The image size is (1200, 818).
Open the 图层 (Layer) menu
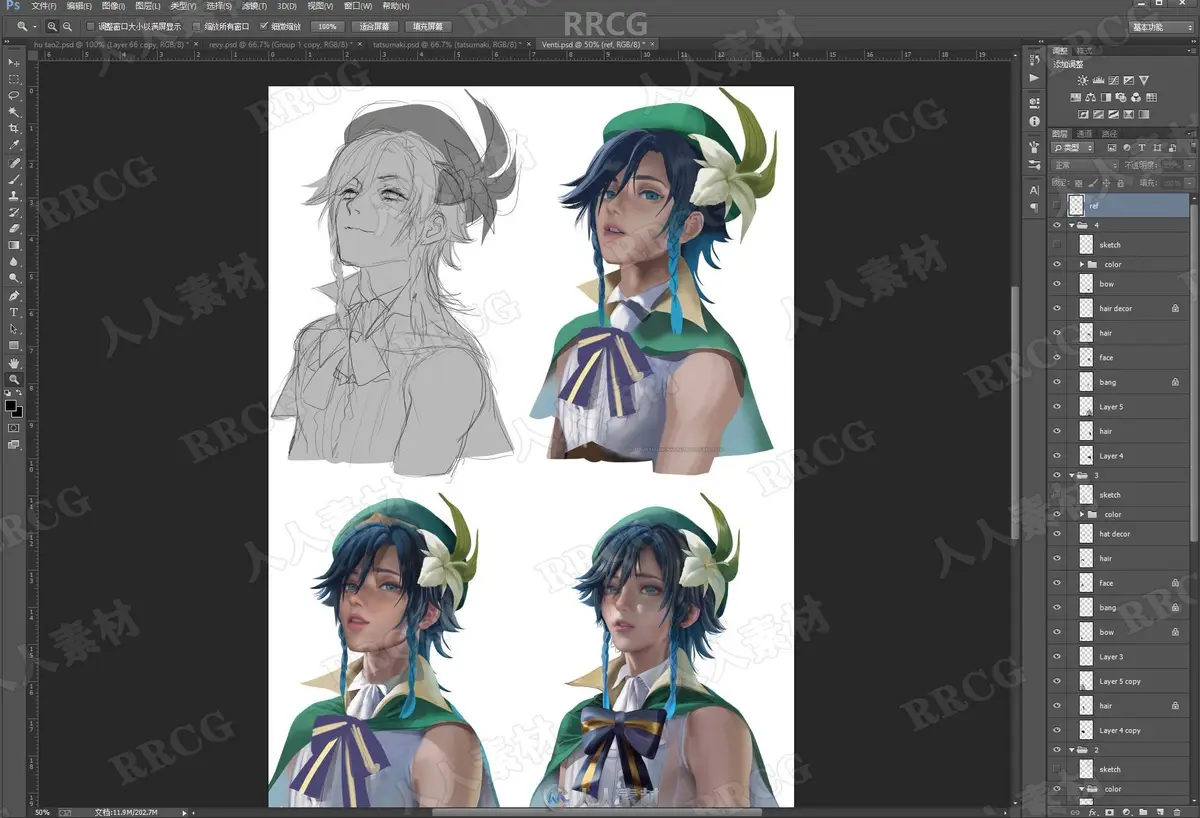[149, 6]
